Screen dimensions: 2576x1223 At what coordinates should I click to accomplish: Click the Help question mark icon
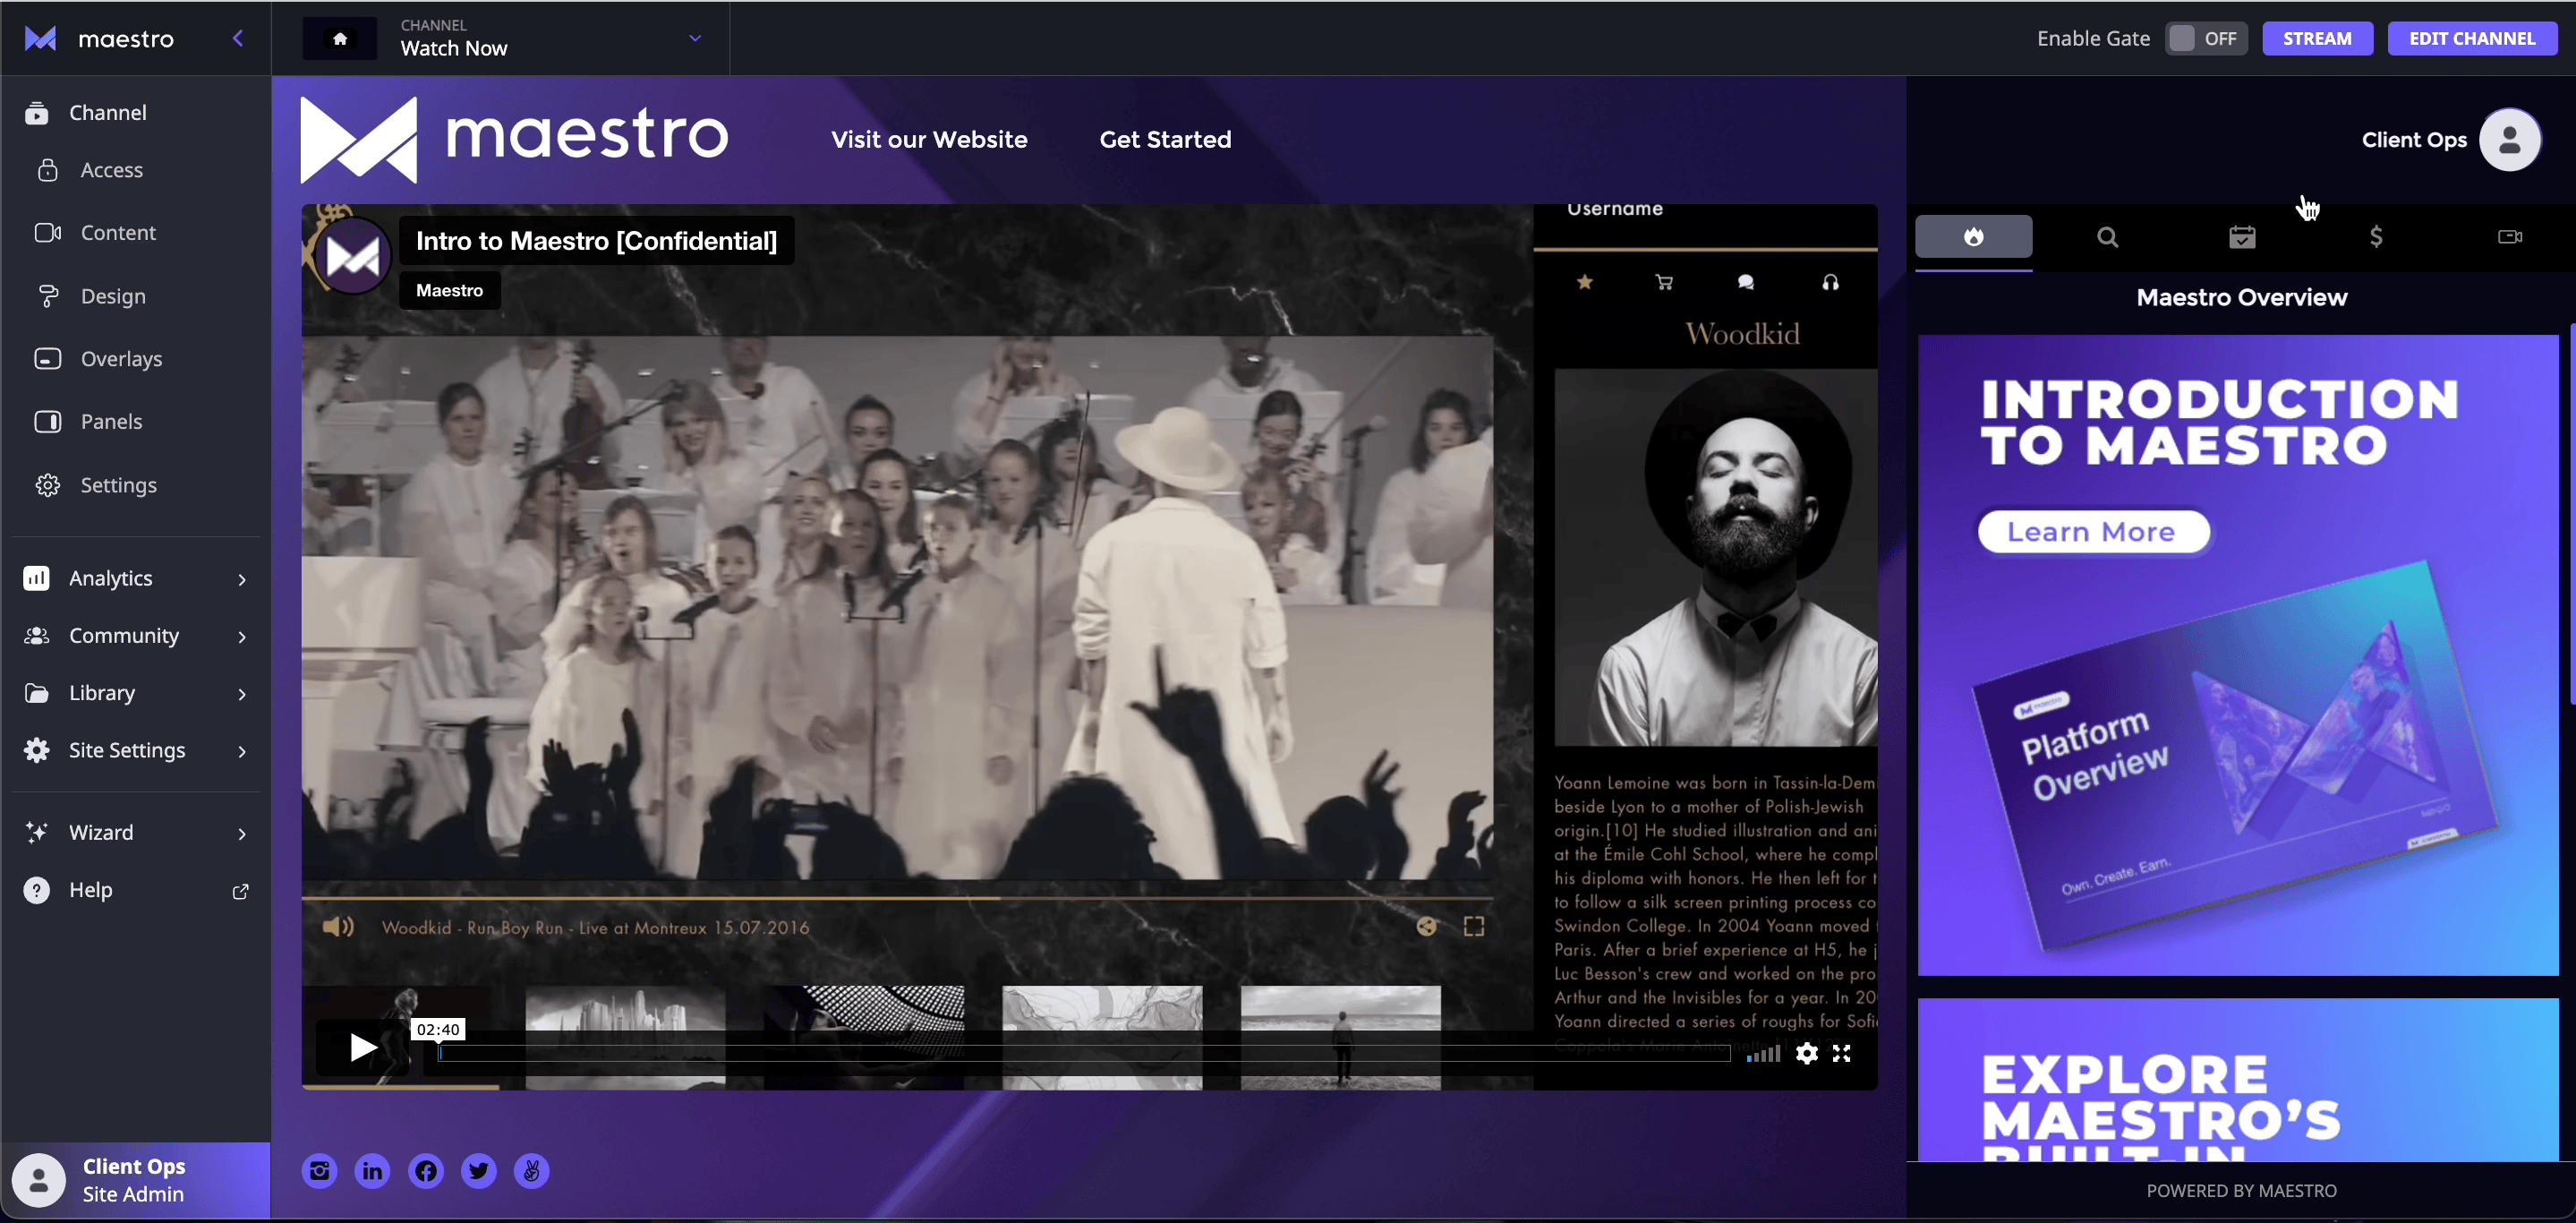pos(36,890)
